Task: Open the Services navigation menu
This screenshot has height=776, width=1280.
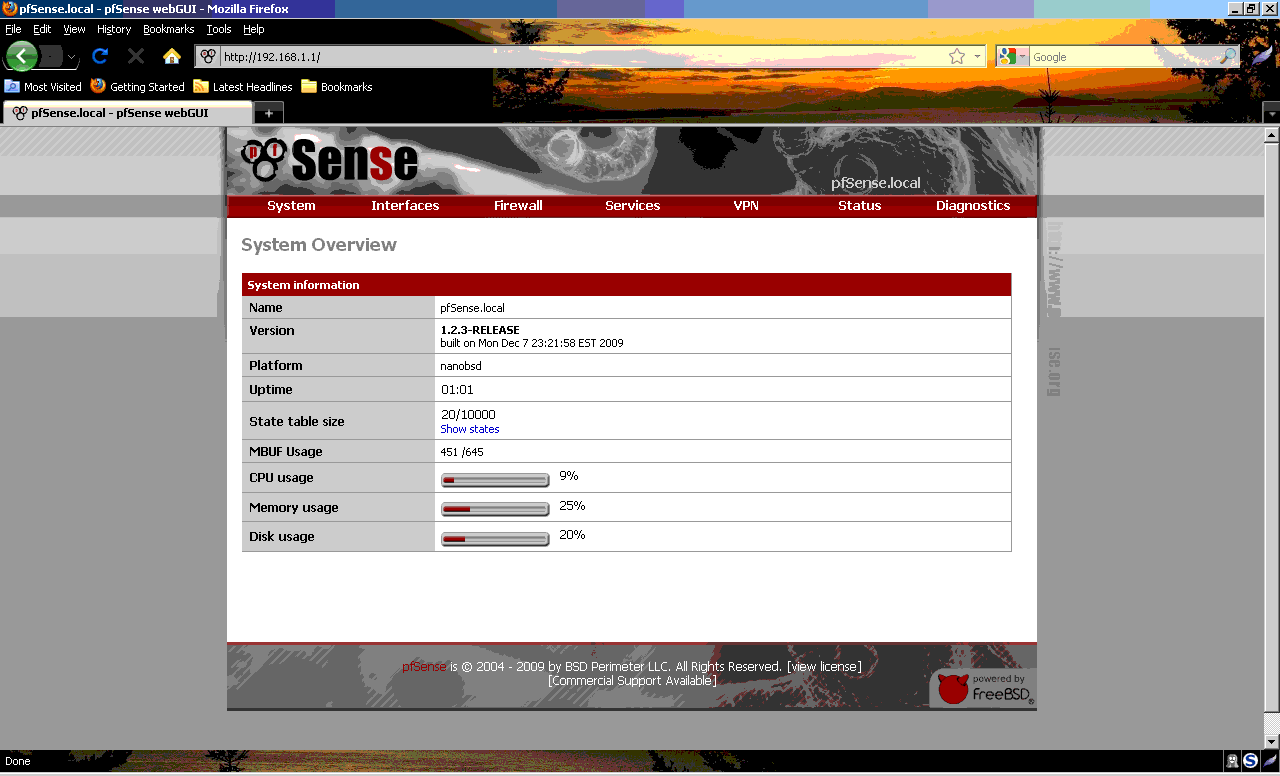Action: pyautogui.click(x=632, y=205)
